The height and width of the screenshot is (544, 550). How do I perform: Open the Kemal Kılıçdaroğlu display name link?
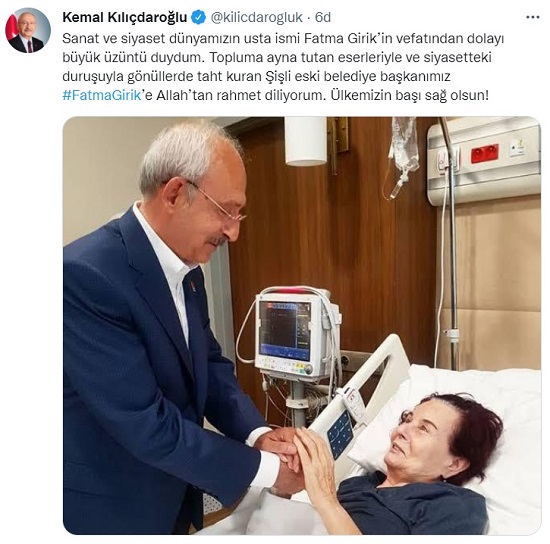(x=125, y=17)
